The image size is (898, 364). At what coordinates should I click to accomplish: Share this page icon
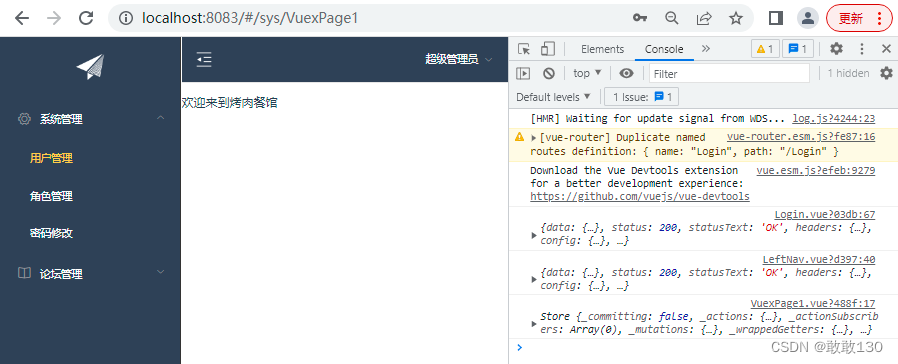tap(704, 18)
